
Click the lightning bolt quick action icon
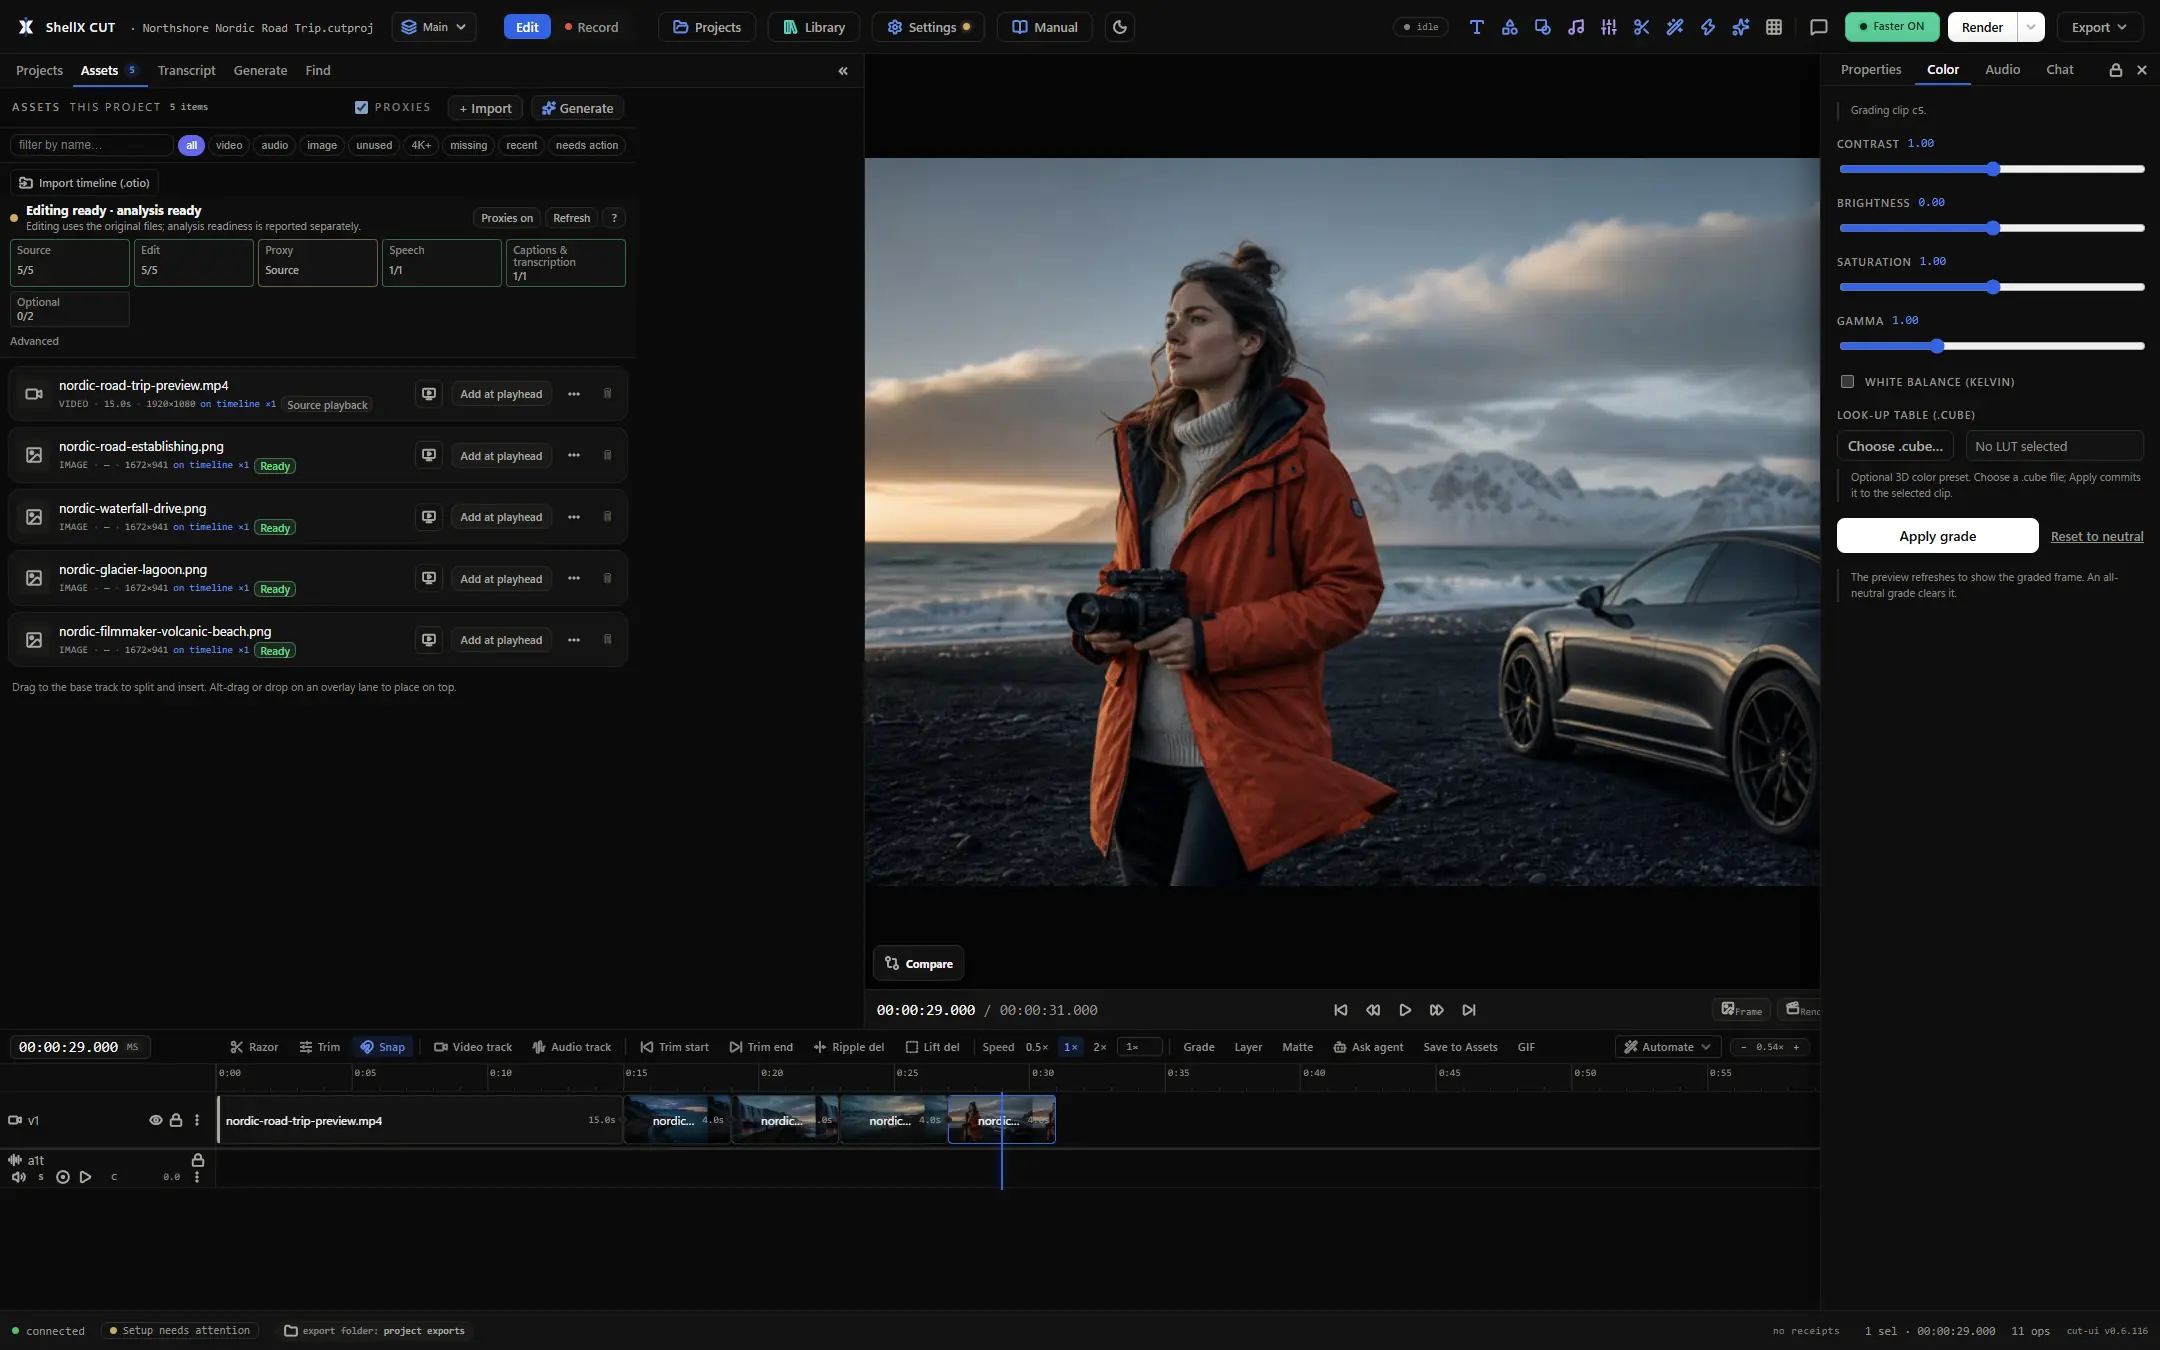pyautogui.click(x=1707, y=27)
